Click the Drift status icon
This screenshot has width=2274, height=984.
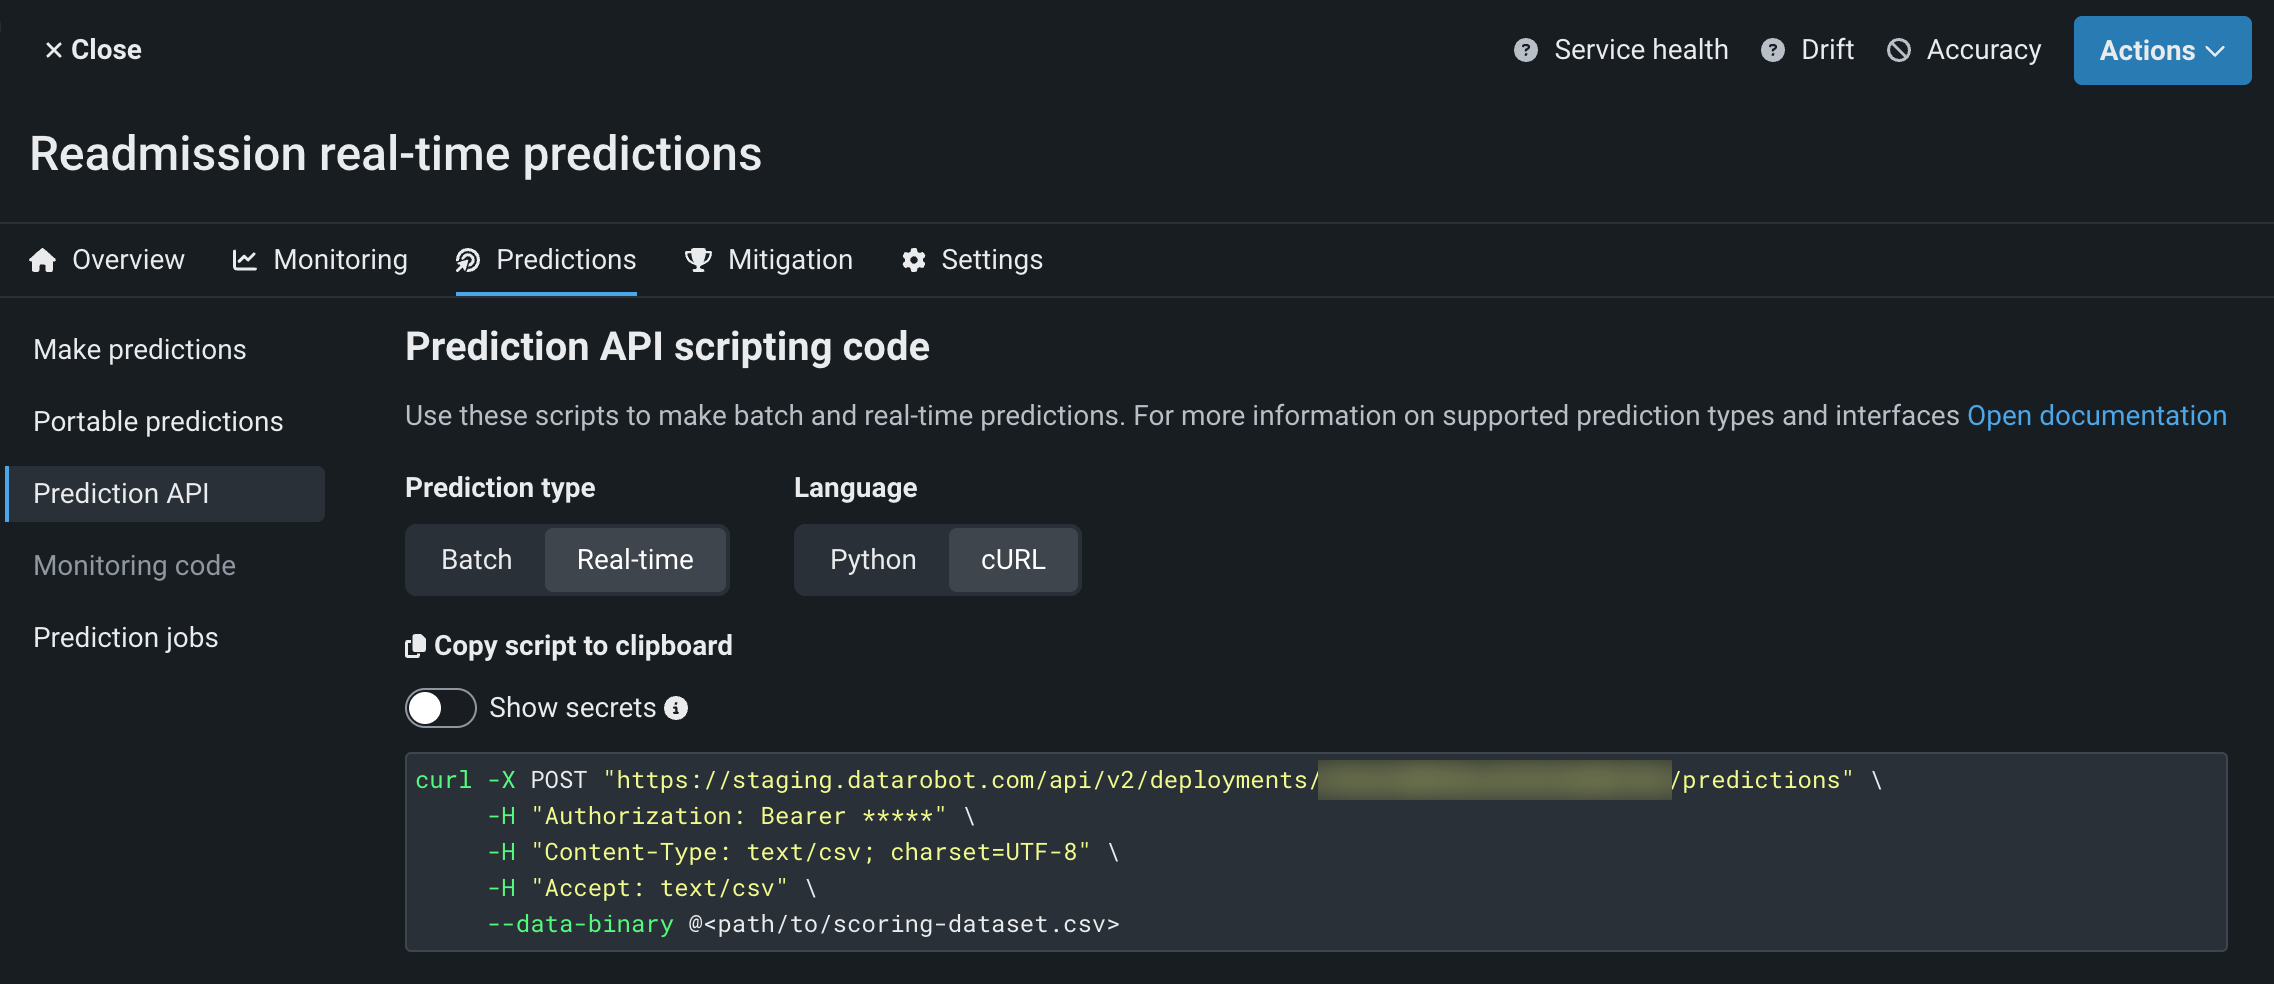coord(1772,50)
